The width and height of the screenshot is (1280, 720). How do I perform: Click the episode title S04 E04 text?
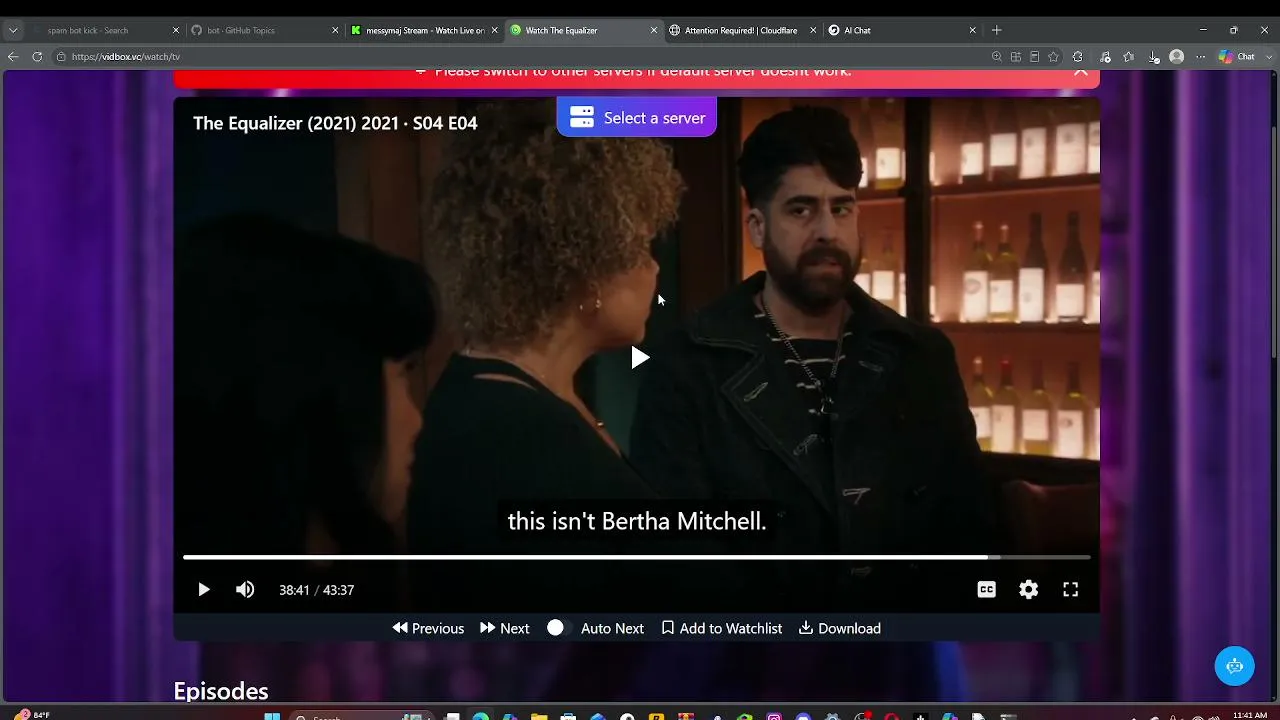[335, 123]
